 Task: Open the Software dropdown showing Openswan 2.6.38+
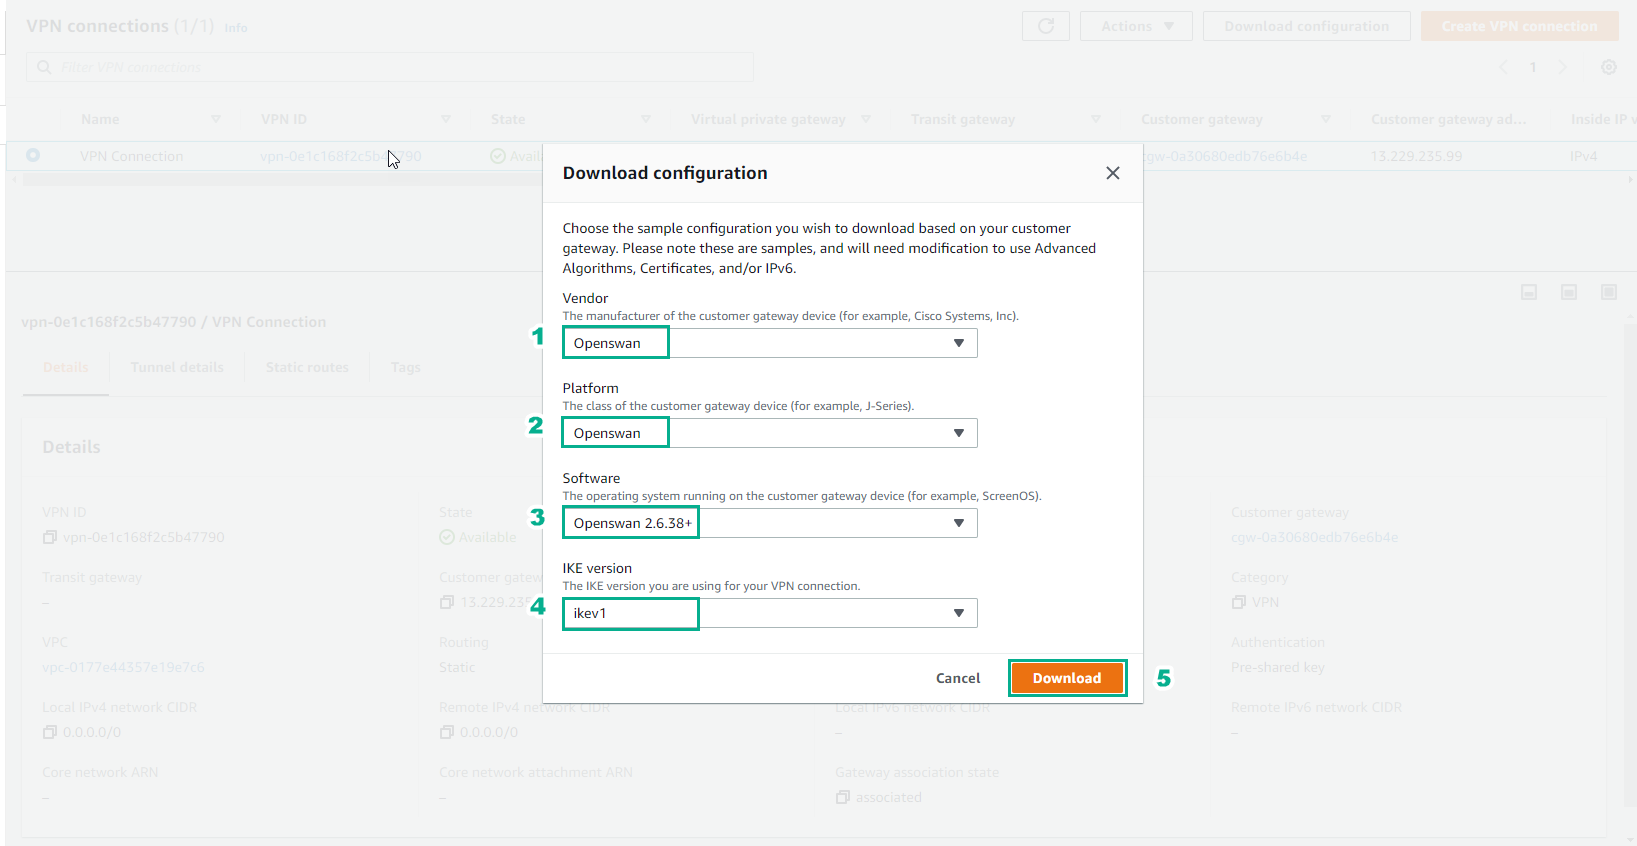[x=769, y=523]
